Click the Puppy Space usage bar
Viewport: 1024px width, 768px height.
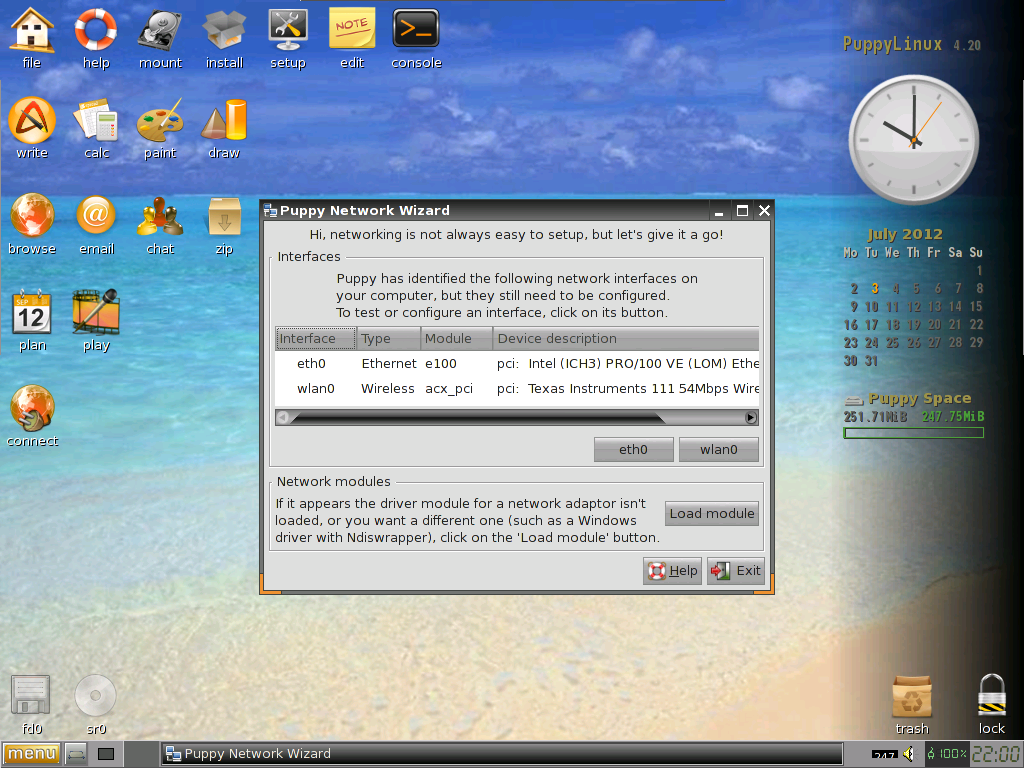[914, 432]
